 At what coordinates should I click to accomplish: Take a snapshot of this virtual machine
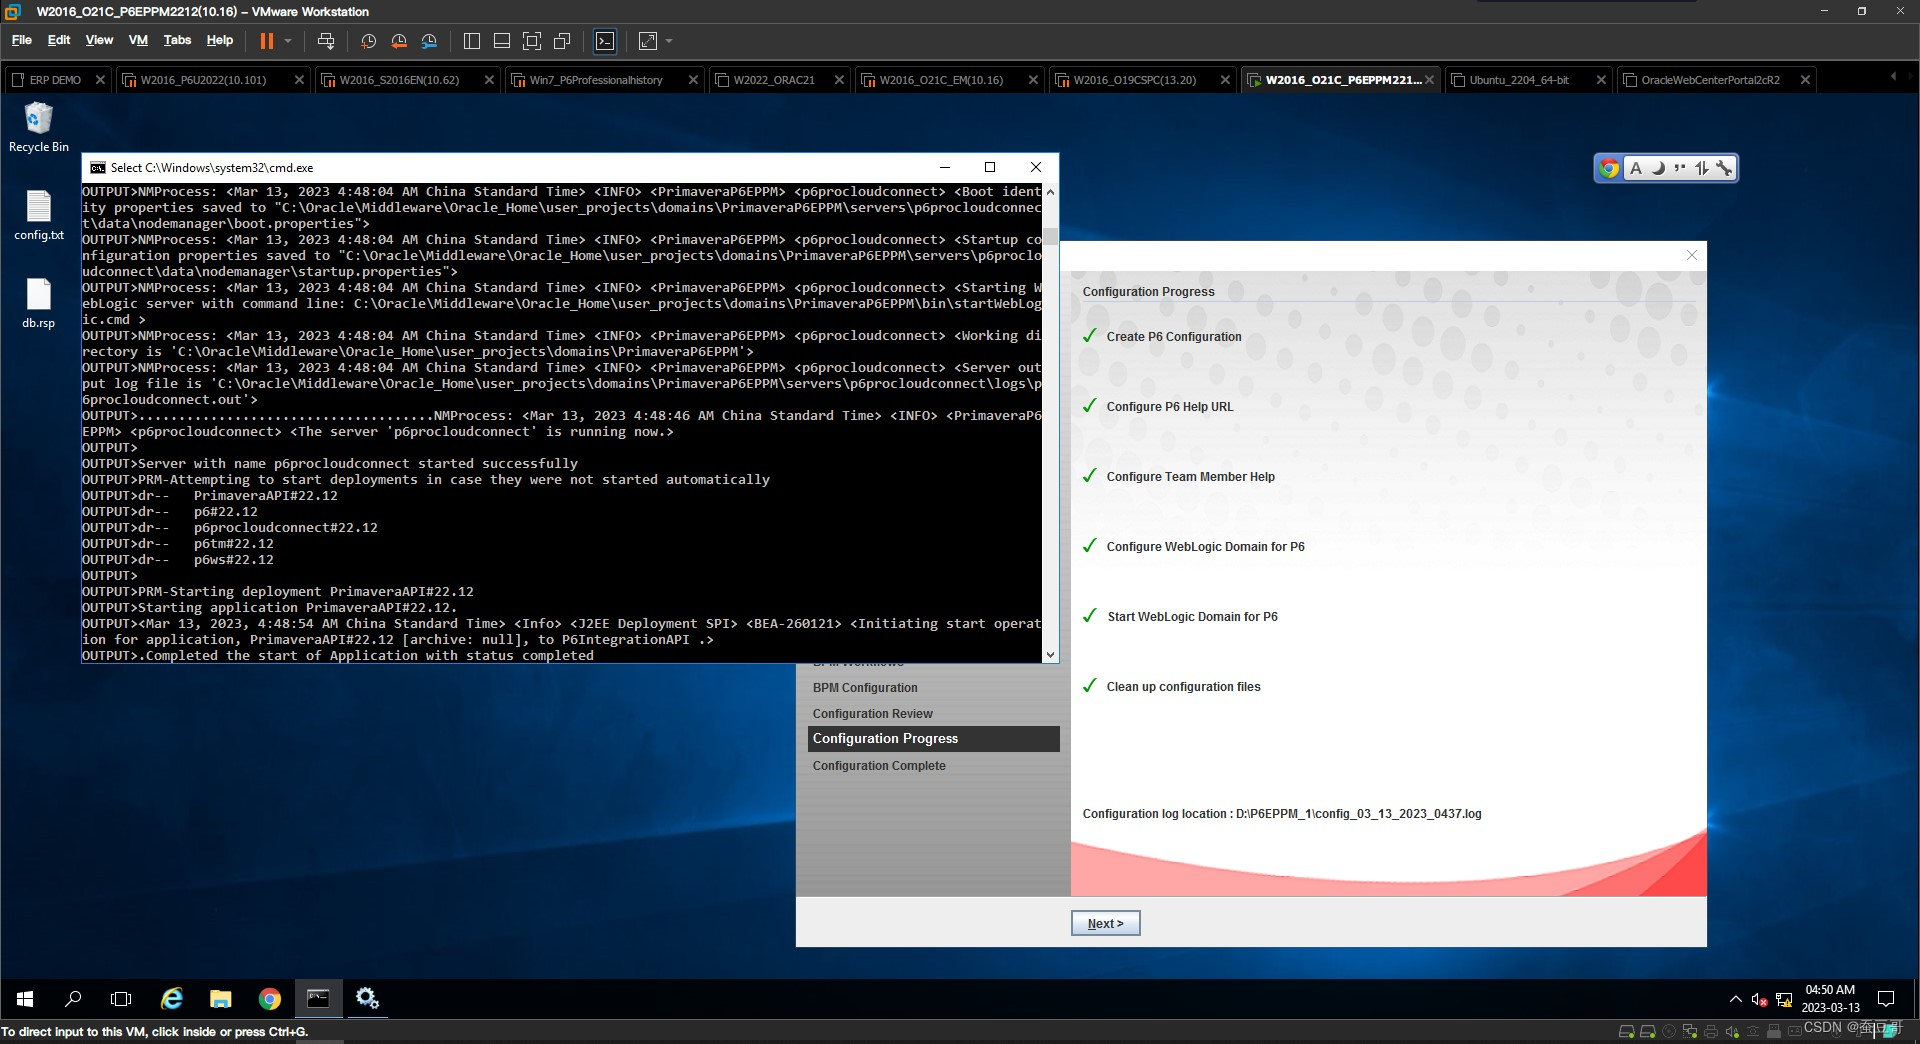(368, 41)
